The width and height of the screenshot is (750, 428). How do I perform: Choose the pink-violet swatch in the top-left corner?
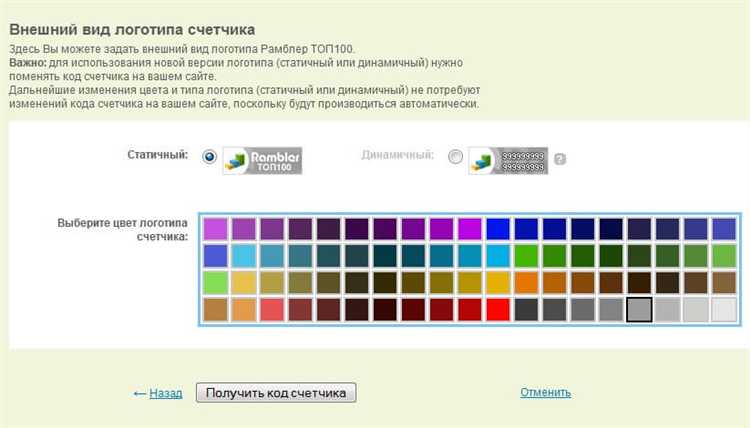coord(215,229)
